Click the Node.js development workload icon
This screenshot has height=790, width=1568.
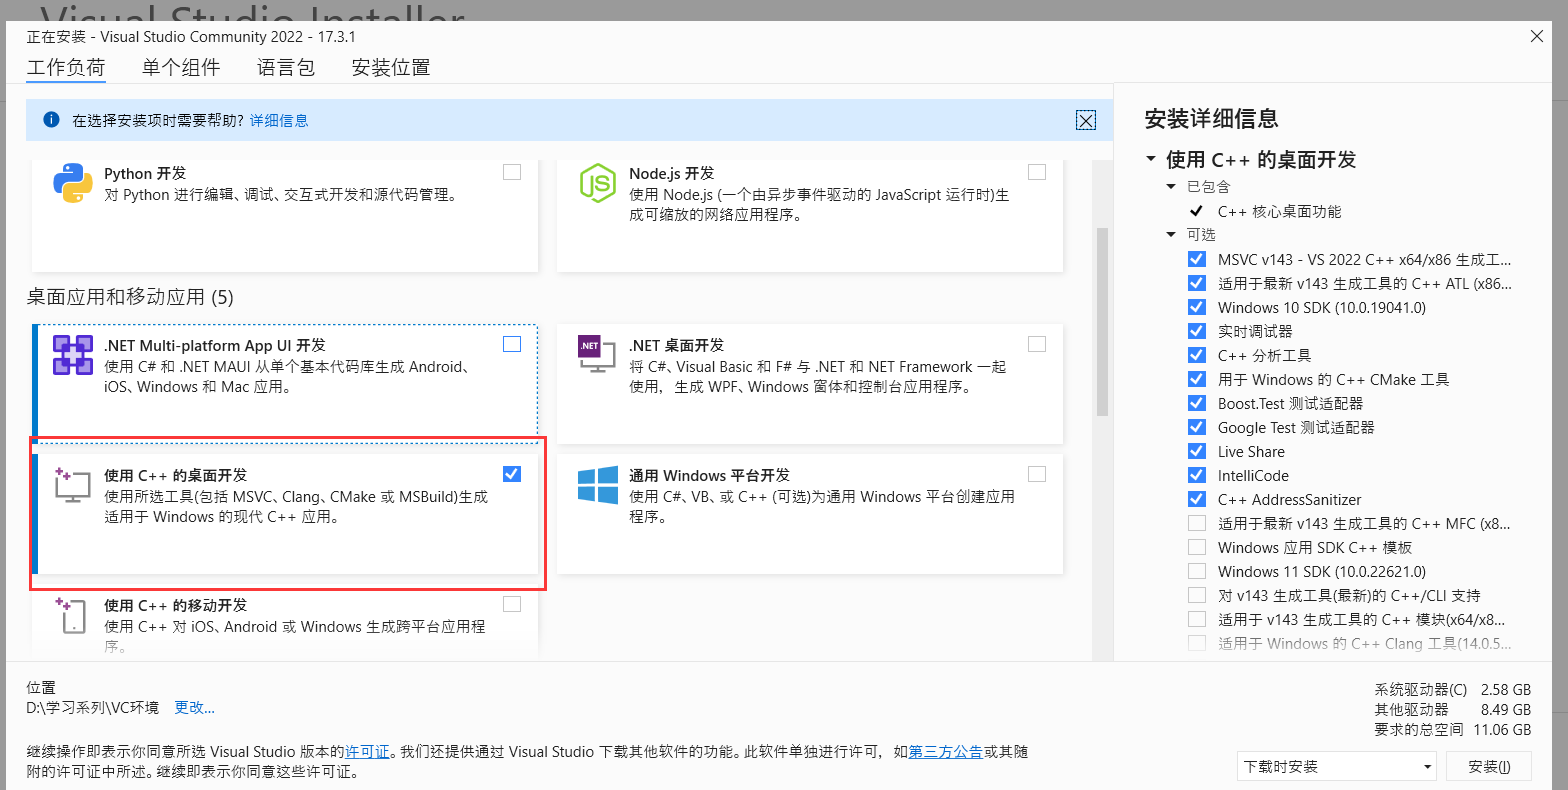click(x=597, y=183)
